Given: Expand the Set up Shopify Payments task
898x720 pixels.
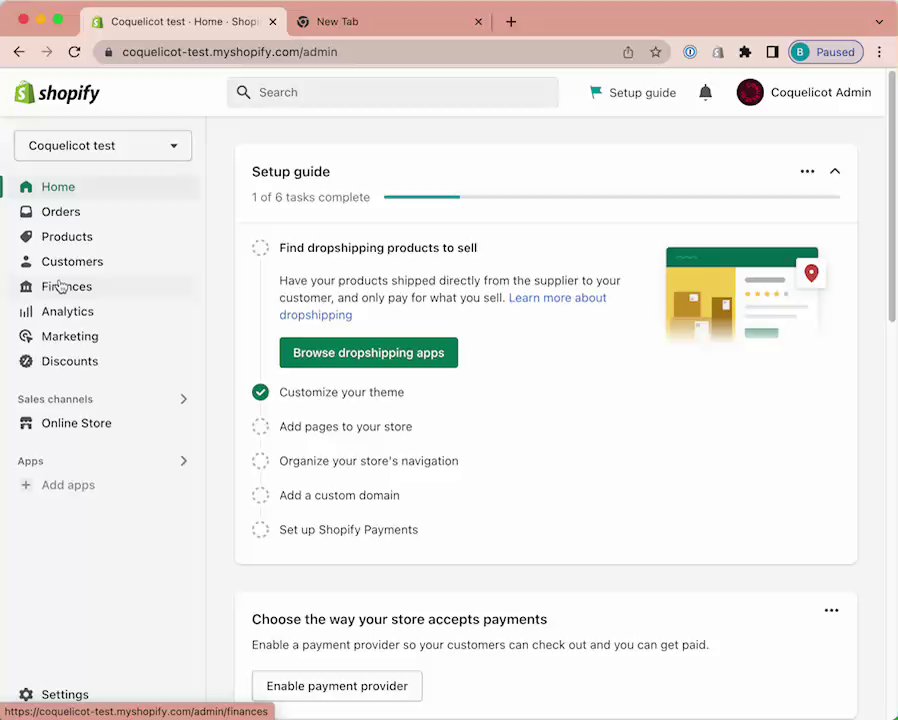Looking at the screenshot, I should [349, 530].
